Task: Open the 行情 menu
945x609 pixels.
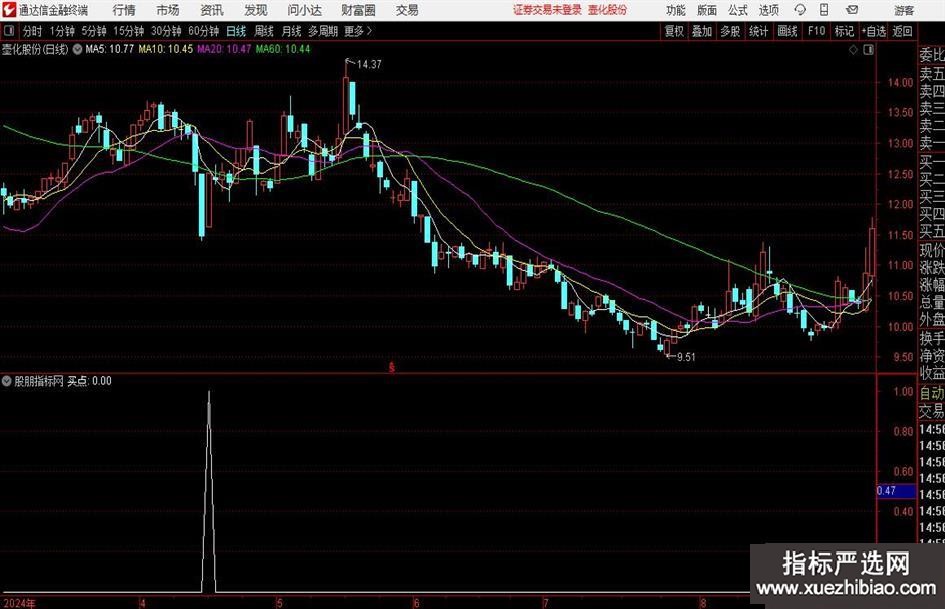Action: 124,10
